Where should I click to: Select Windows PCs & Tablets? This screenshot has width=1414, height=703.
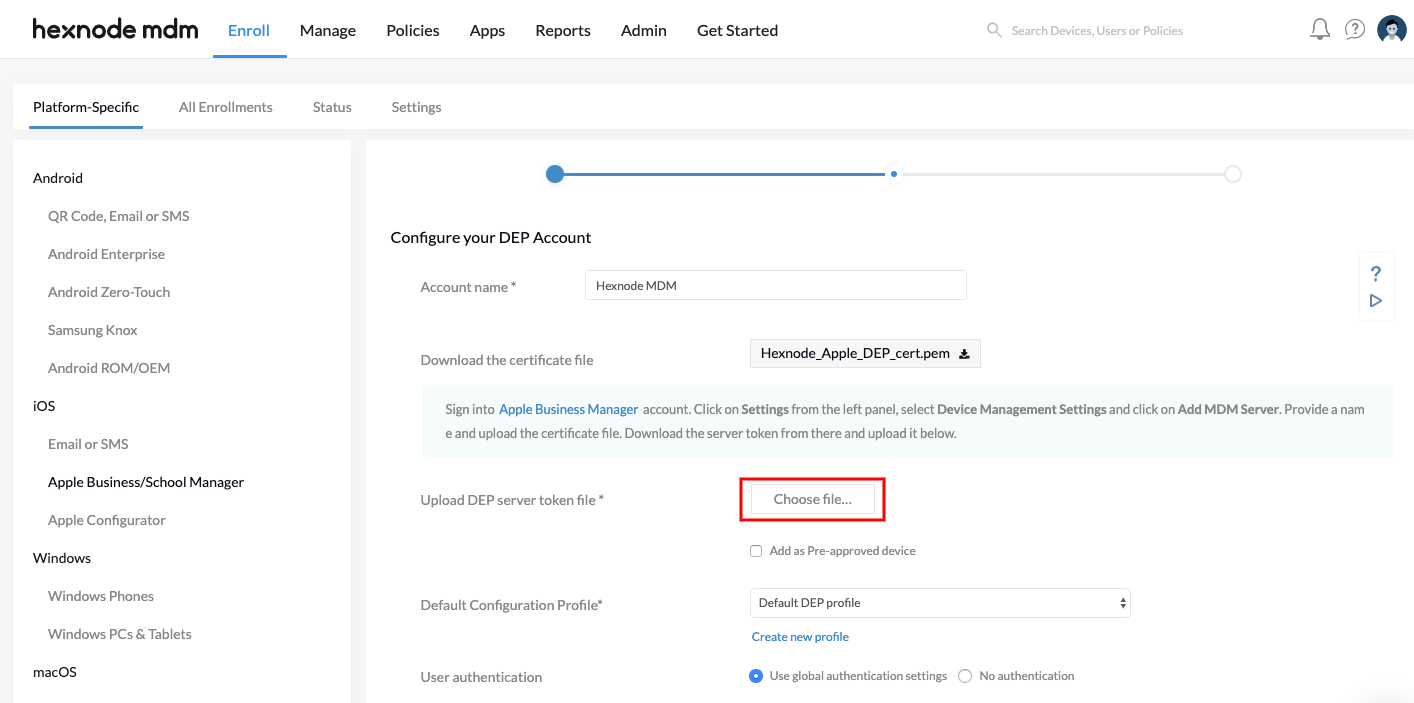[120, 634]
